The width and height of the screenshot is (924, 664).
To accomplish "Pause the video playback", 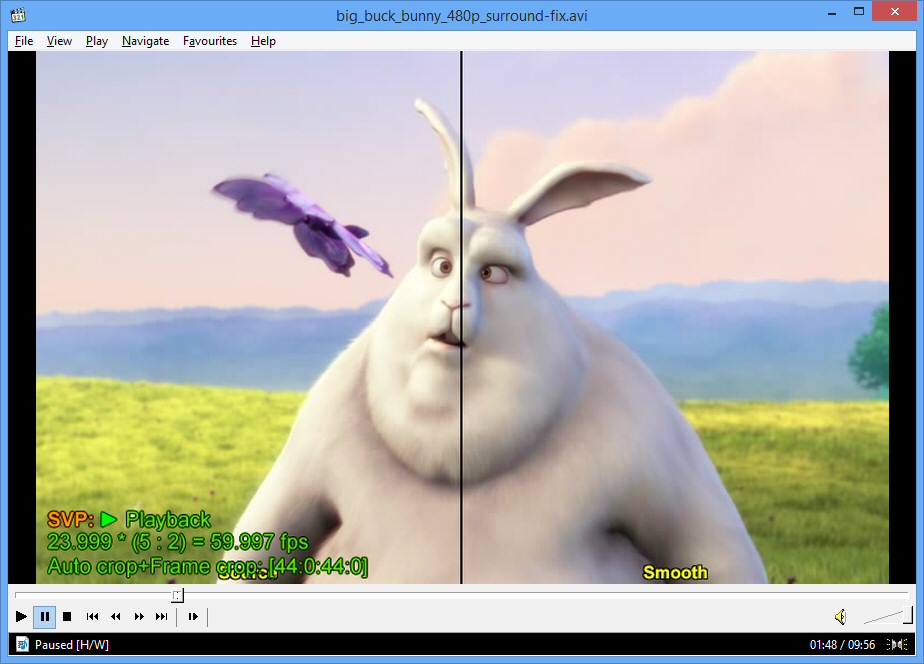I will (45, 616).
